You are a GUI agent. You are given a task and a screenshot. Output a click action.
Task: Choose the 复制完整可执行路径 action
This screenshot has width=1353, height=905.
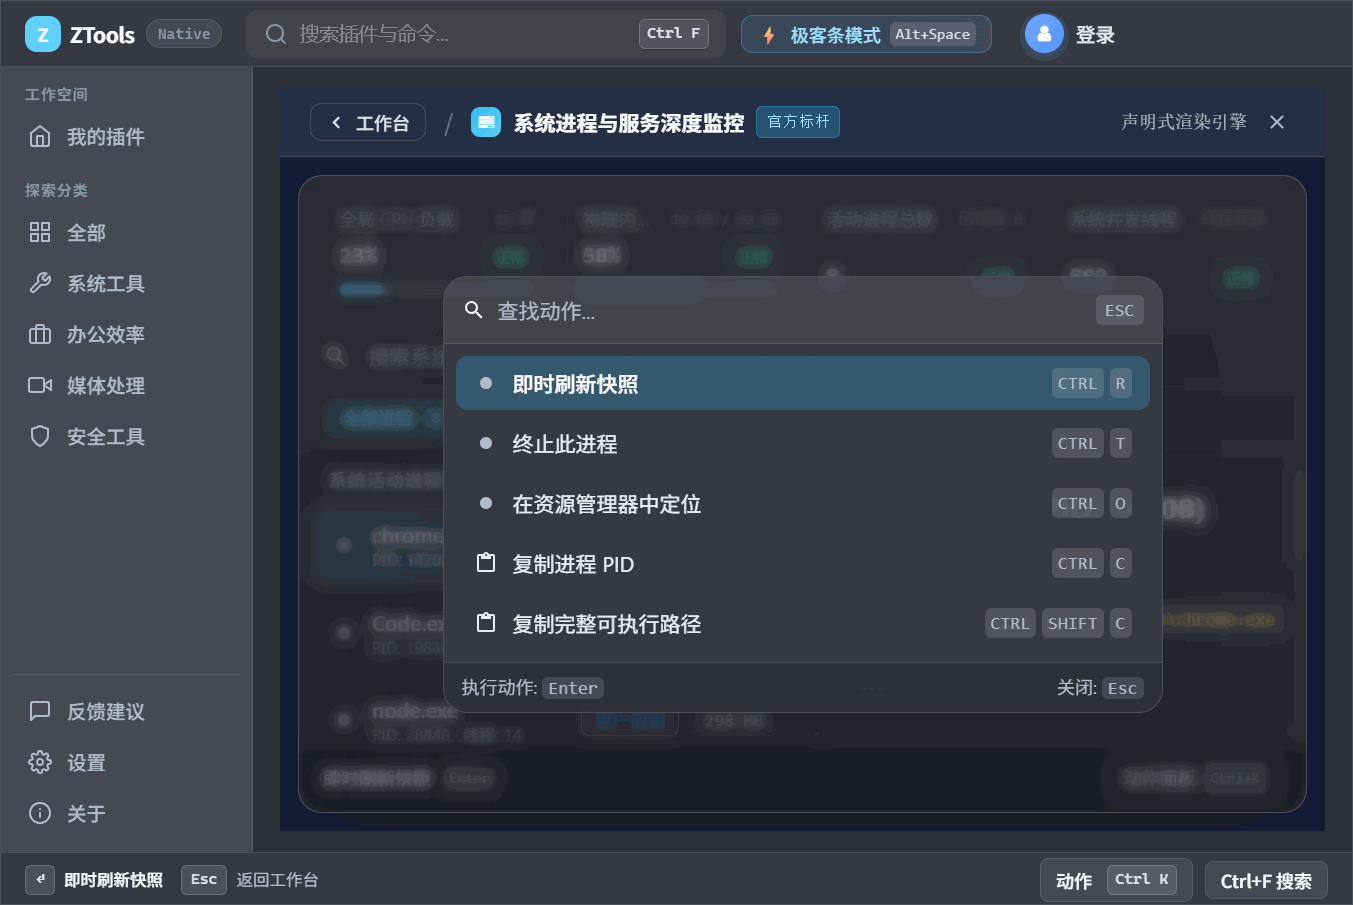click(x=803, y=624)
